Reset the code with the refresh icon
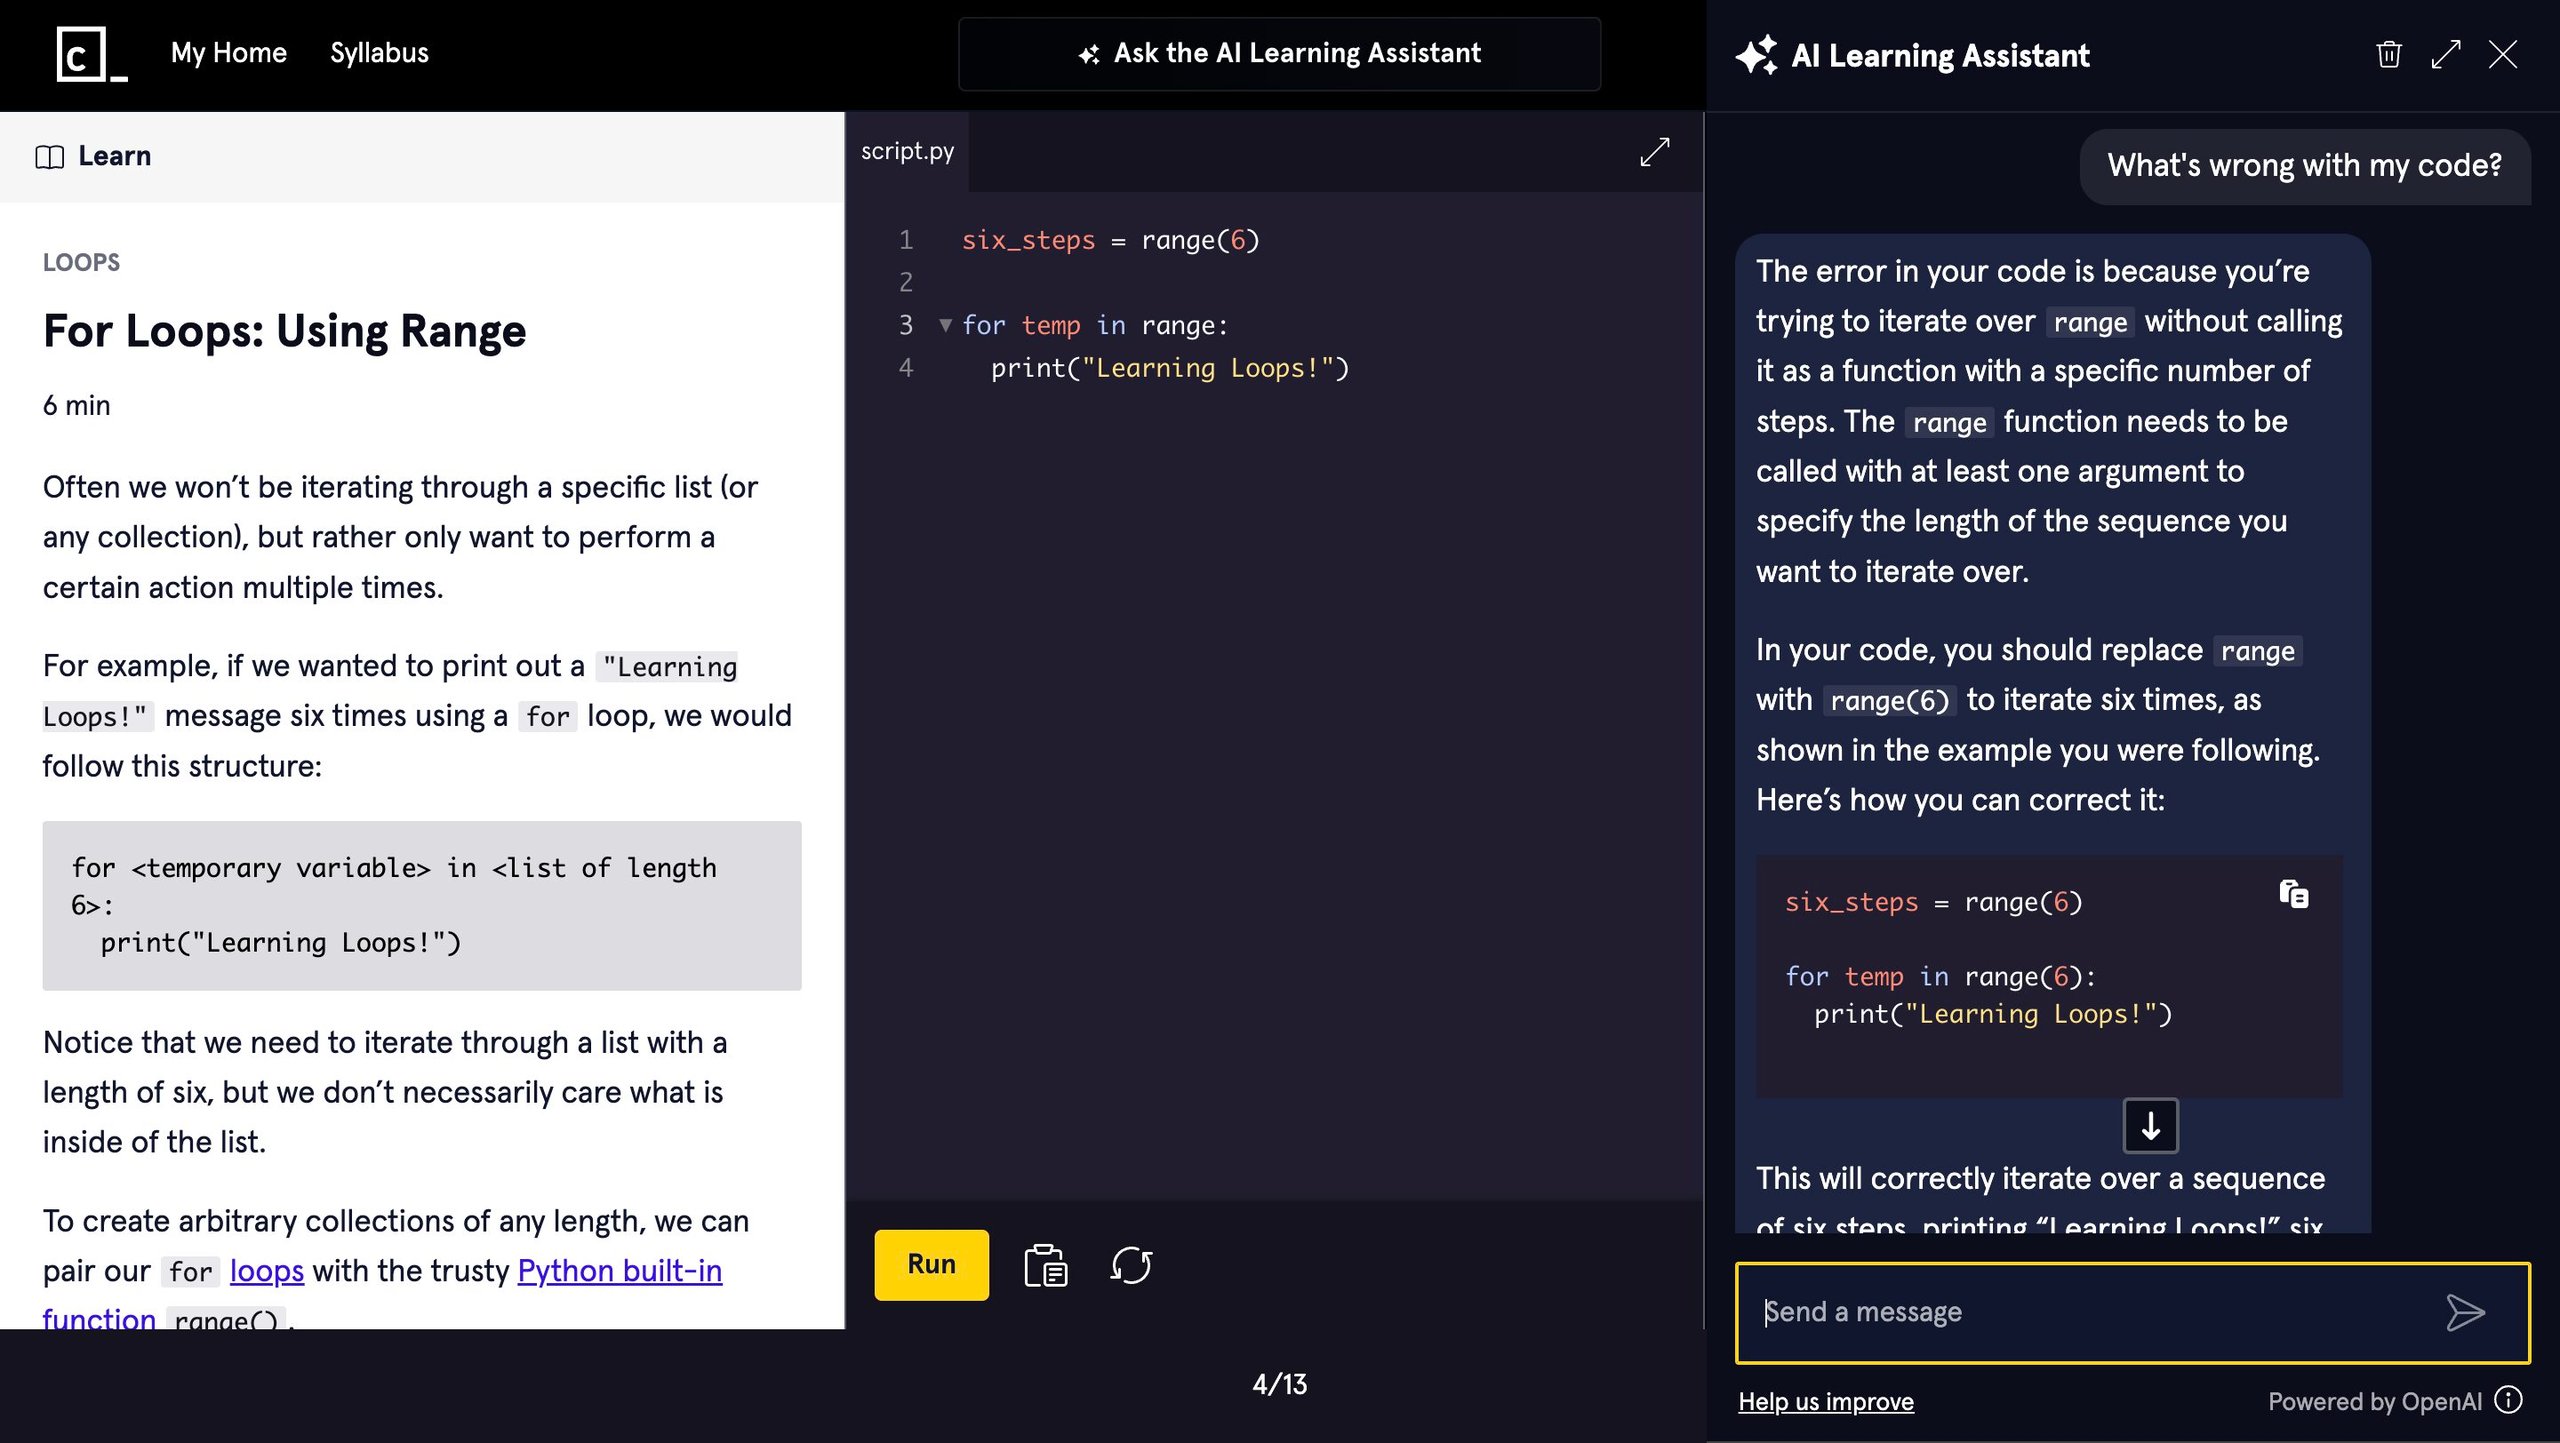Screen dimensions: 2560x1443 pyautogui.click(x=1130, y=1264)
